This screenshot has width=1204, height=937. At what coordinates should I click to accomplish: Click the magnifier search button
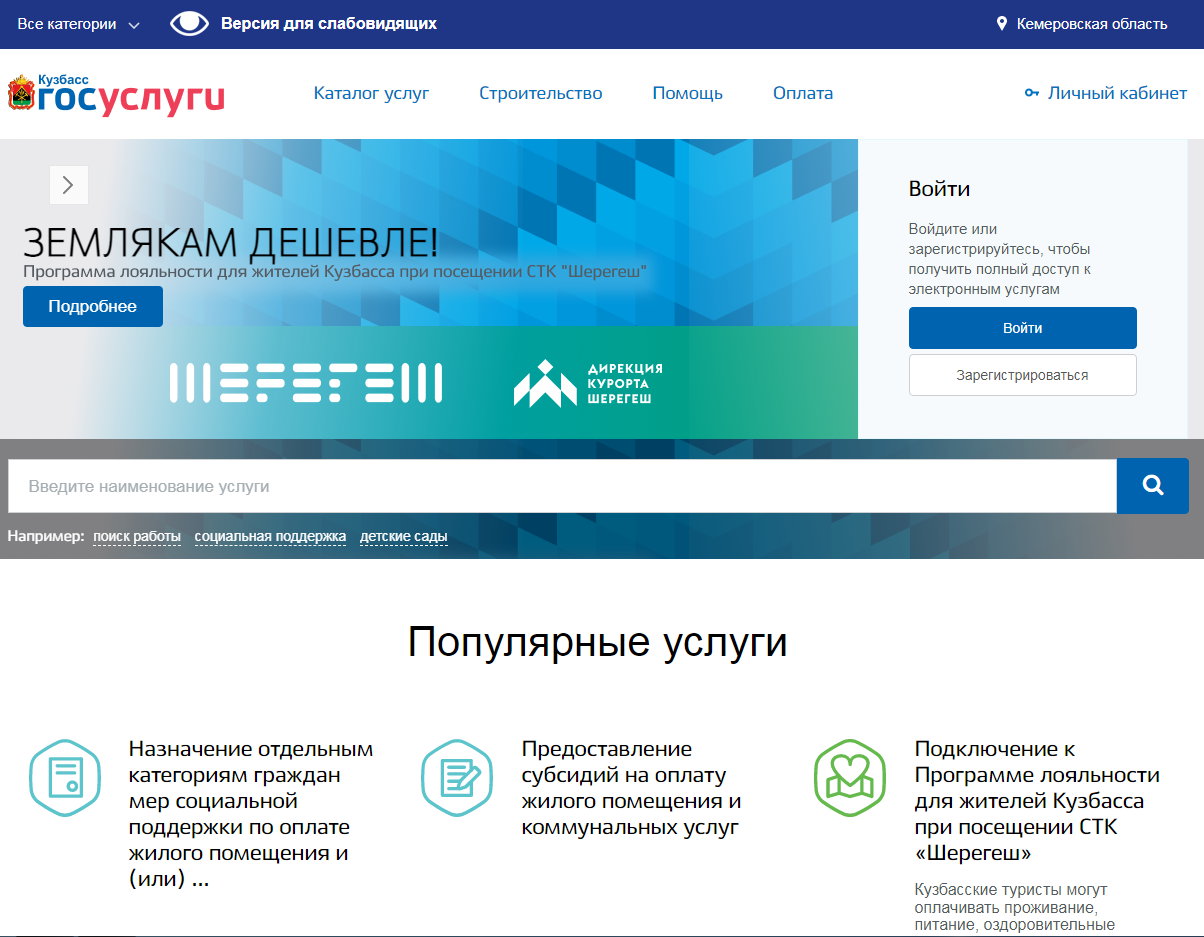[x=1152, y=486]
